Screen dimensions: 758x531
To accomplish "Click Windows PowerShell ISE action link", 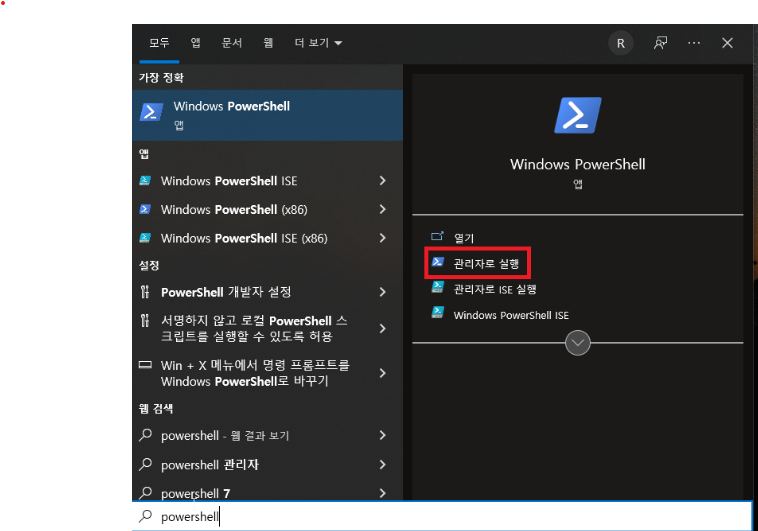I will tap(511, 315).
